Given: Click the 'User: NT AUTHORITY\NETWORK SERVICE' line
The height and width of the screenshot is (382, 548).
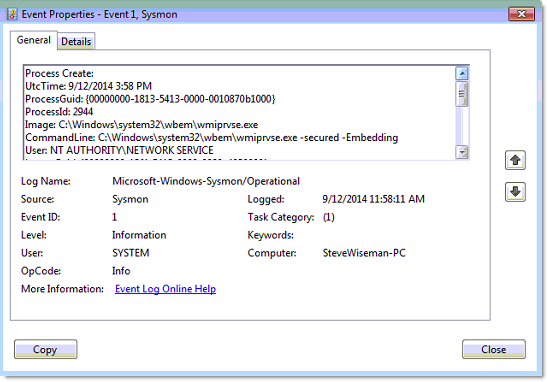Looking at the screenshot, I should click(119, 150).
